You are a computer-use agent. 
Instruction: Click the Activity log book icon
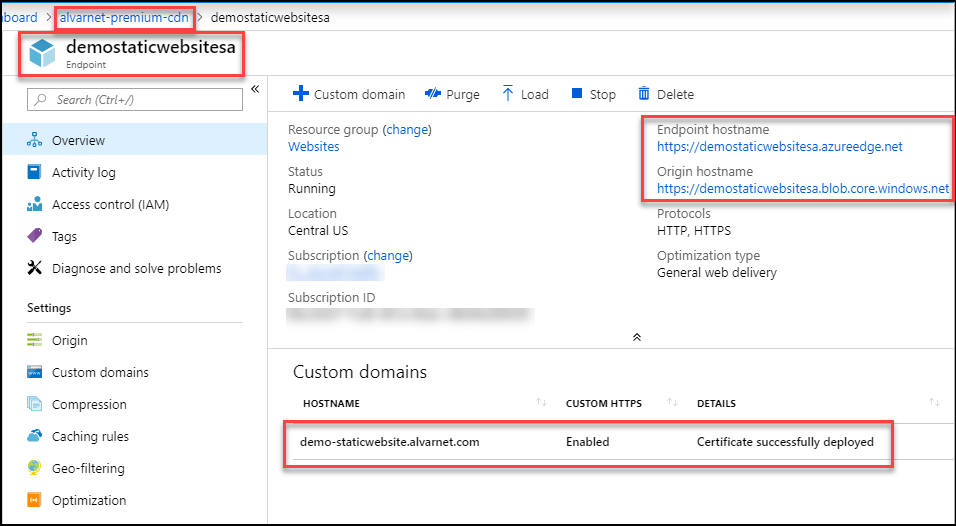35,172
